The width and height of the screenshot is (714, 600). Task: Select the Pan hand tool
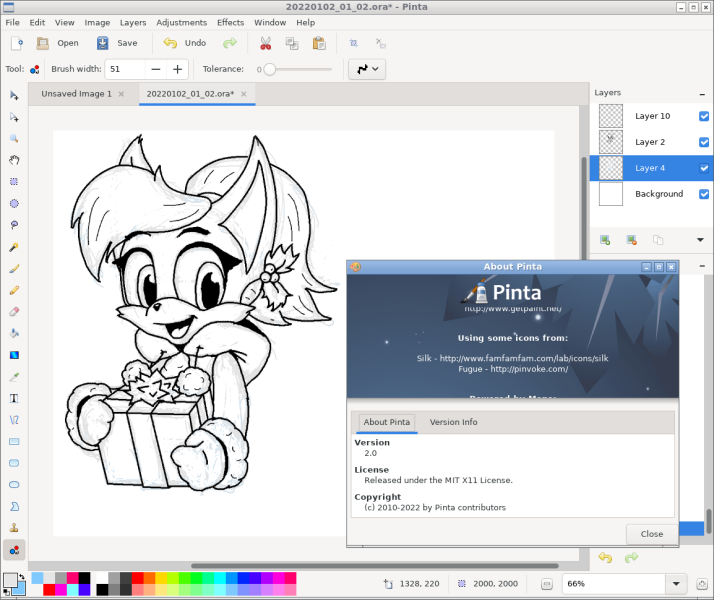14,160
